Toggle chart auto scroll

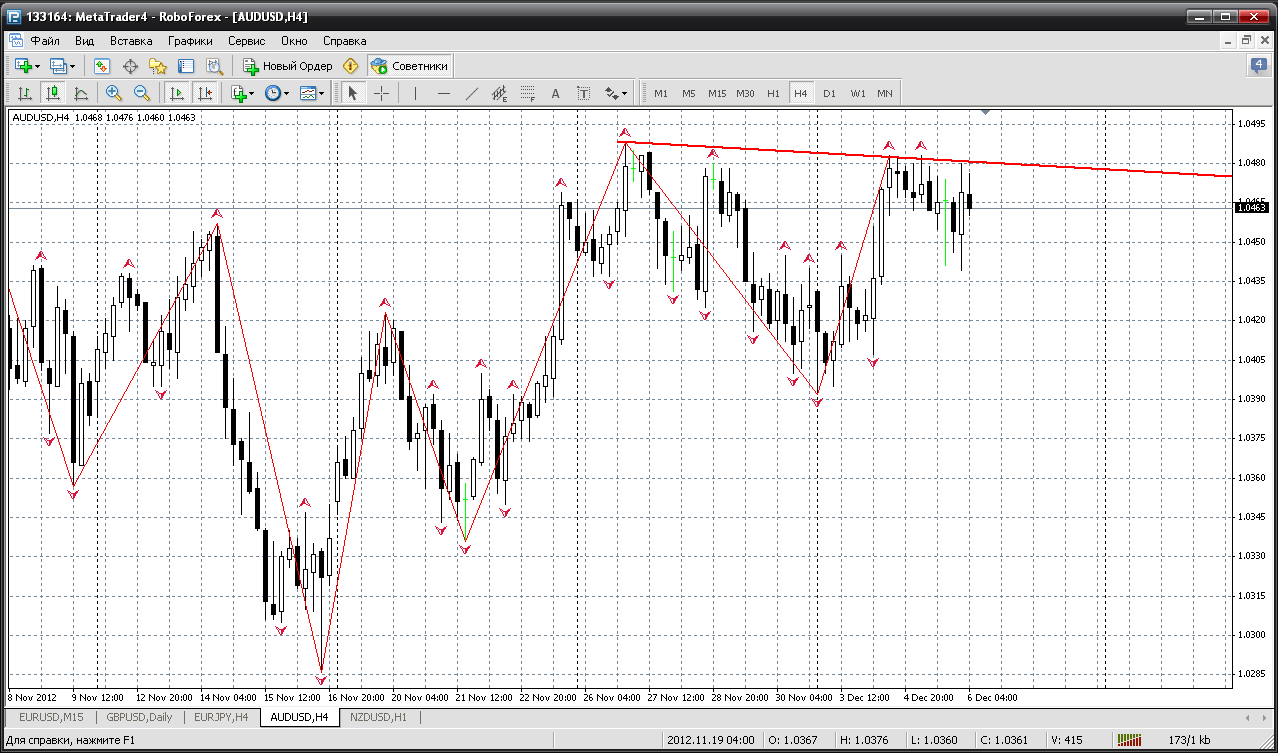tap(177, 93)
